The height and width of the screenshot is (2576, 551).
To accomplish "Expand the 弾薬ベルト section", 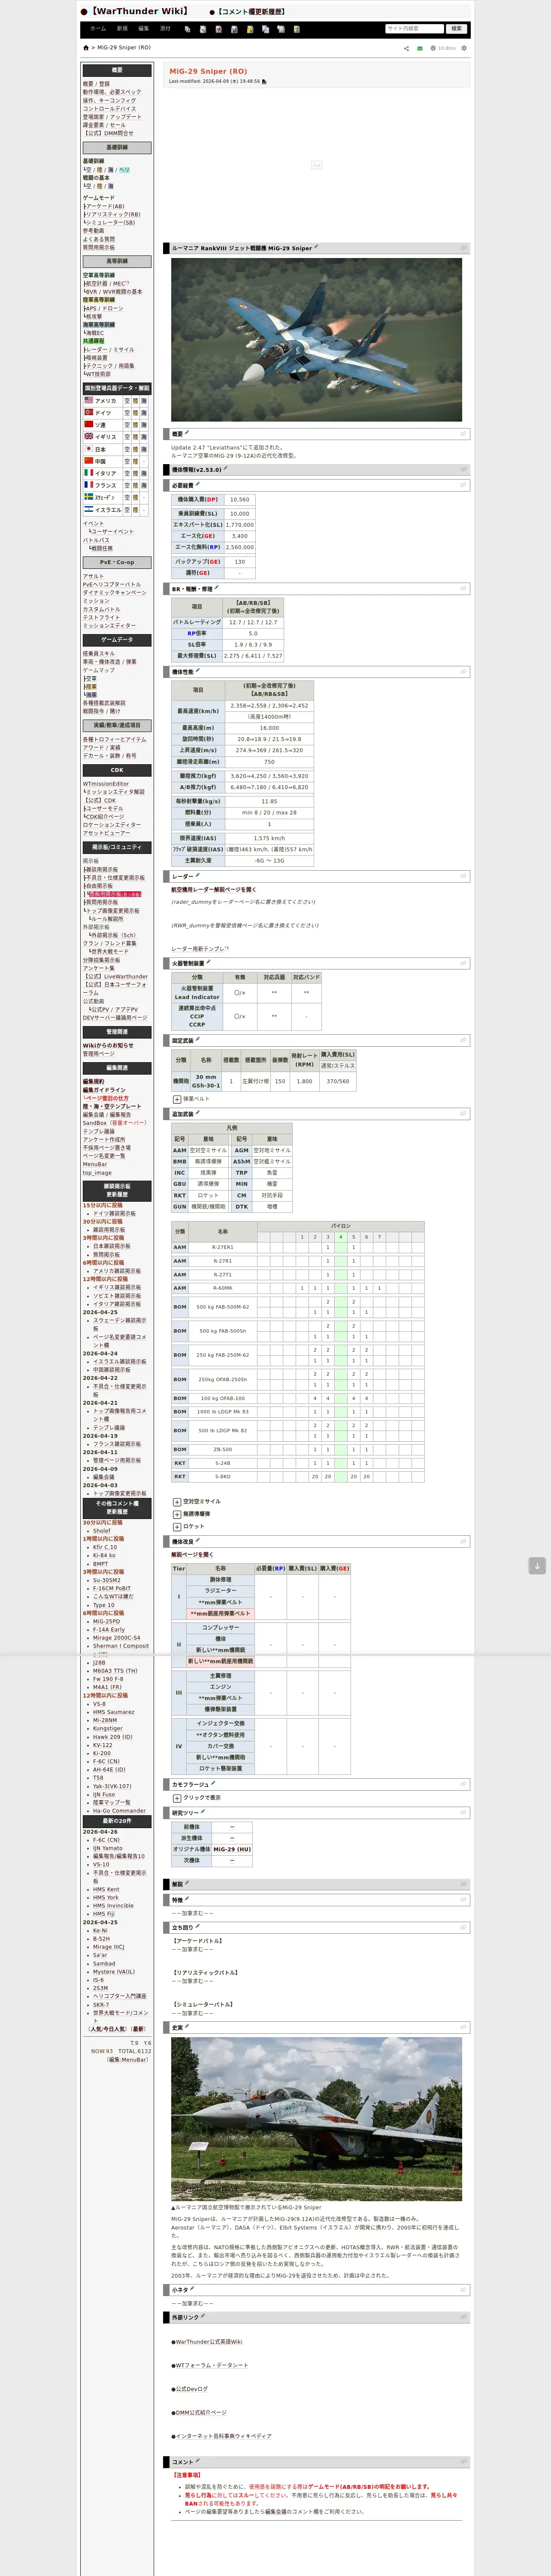I will pyautogui.click(x=177, y=1099).
